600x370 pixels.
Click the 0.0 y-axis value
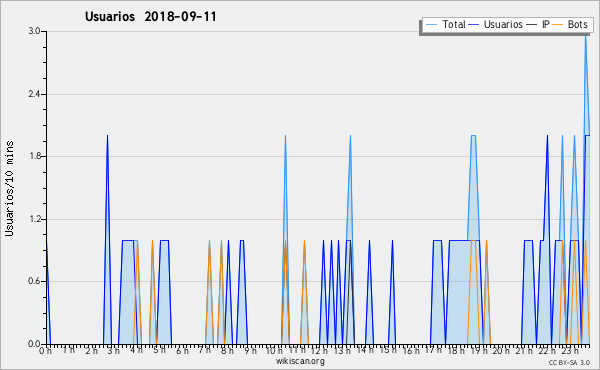(x=34, y=344)
